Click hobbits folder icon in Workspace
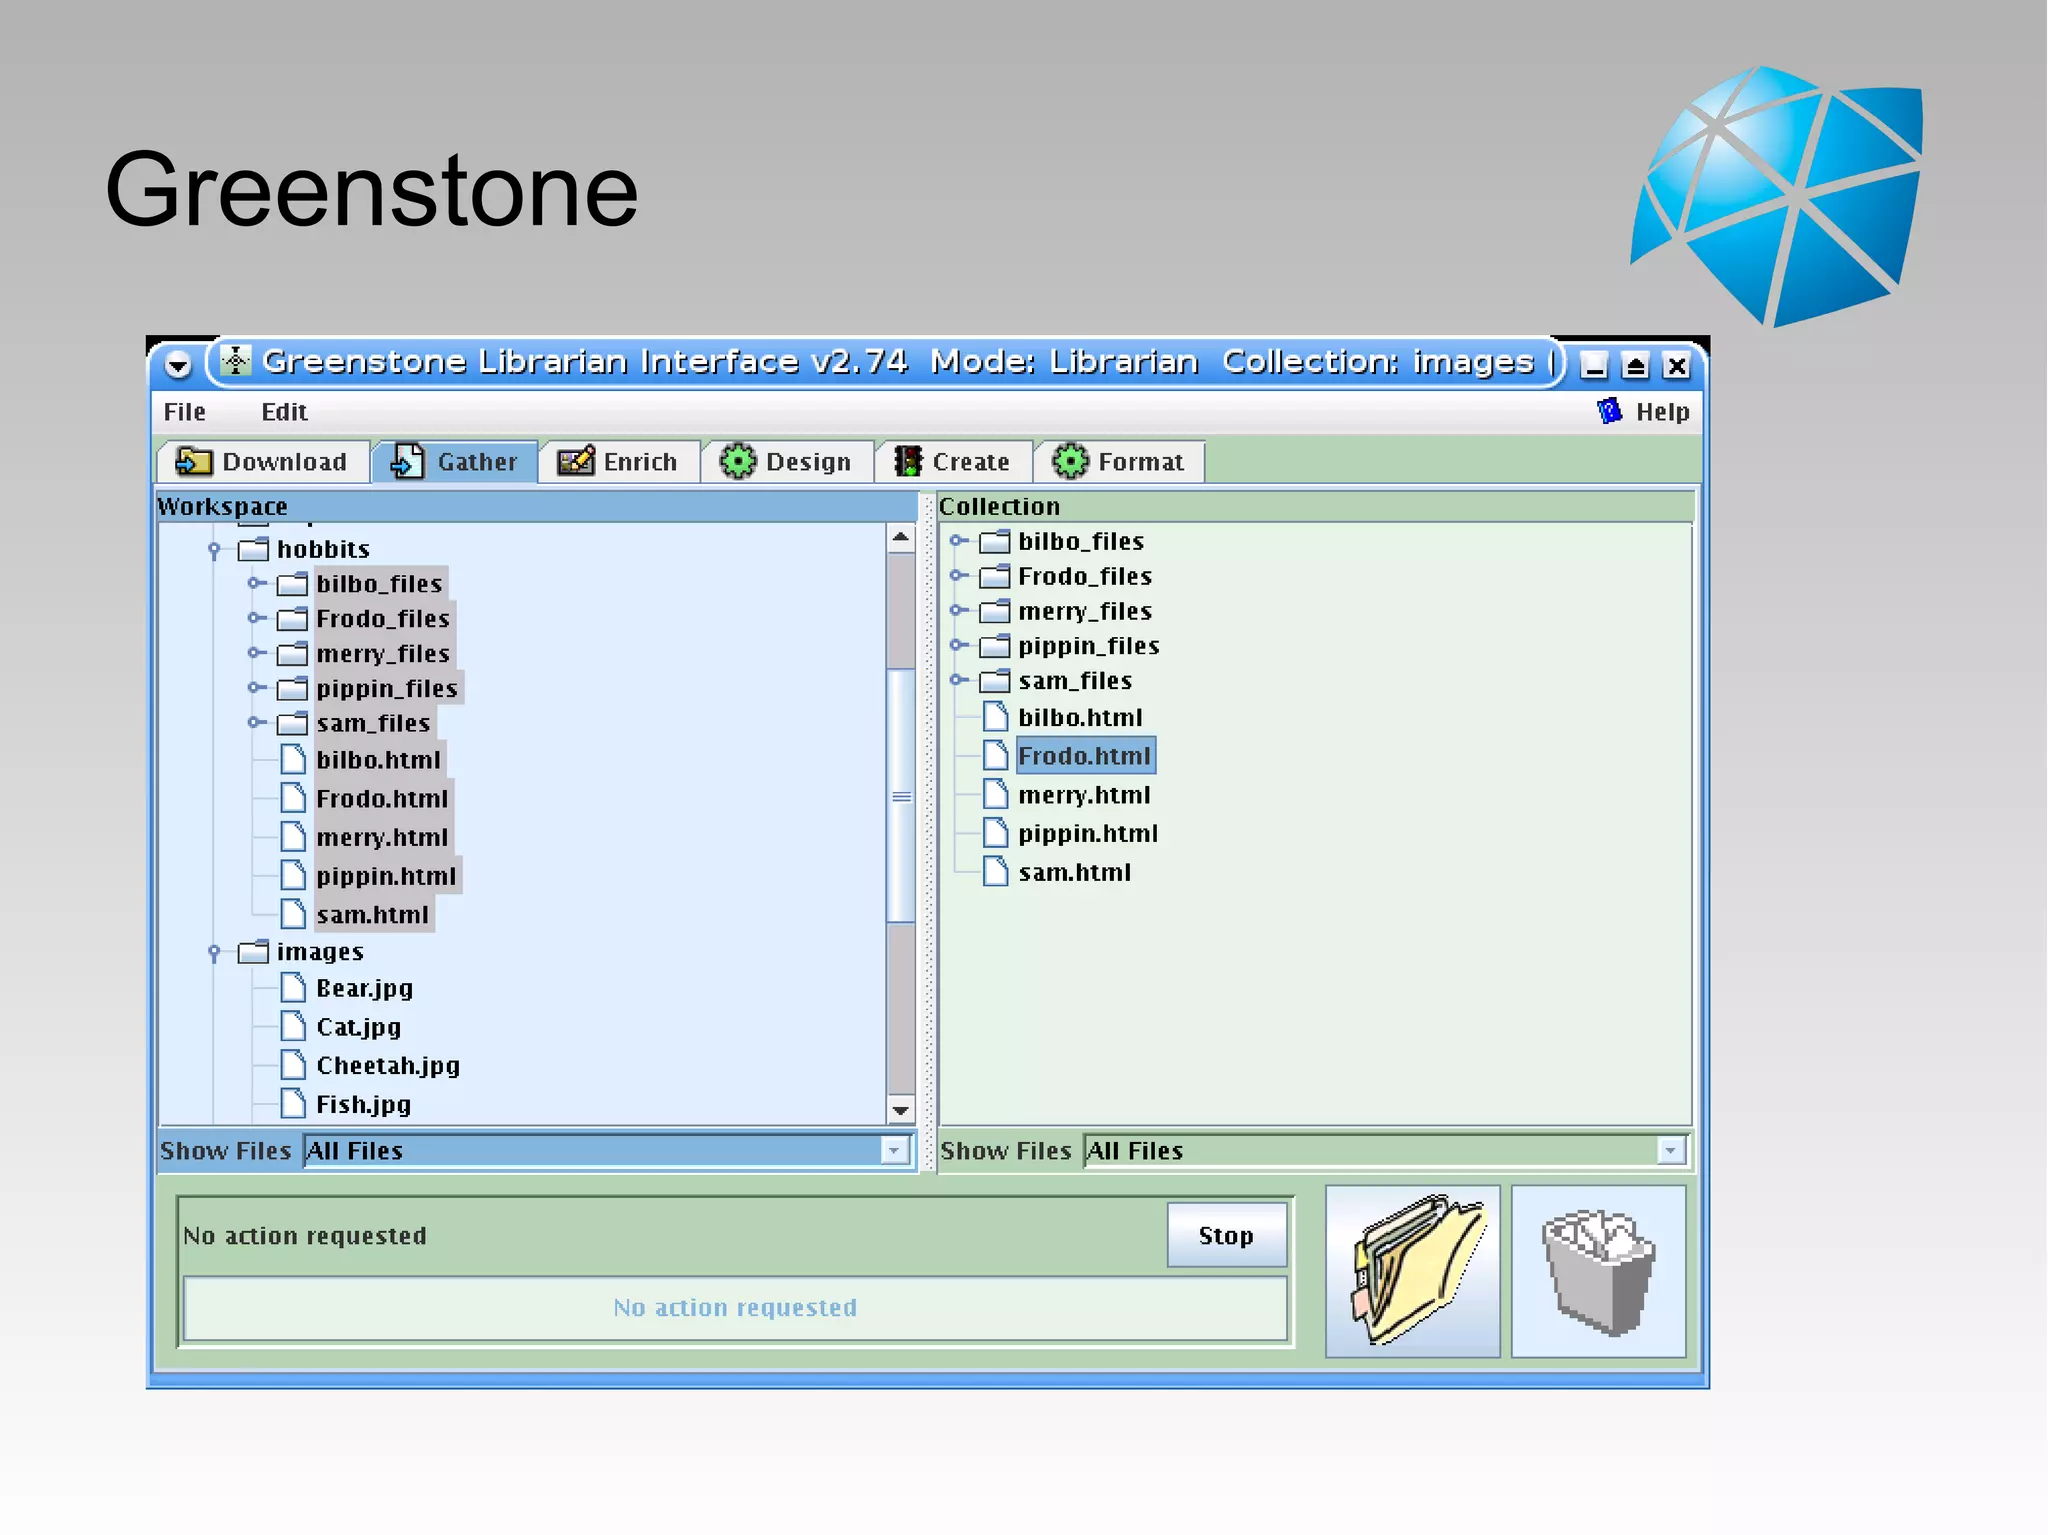The width and height of the screenshot is (2048, 1535). click(253, 549)
